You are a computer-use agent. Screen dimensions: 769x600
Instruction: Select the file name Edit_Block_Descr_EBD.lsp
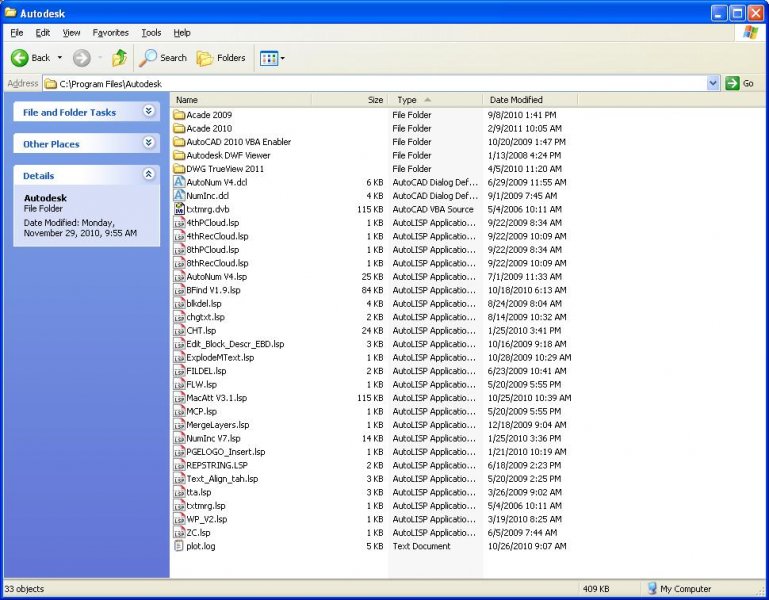[x=235, y=344]
